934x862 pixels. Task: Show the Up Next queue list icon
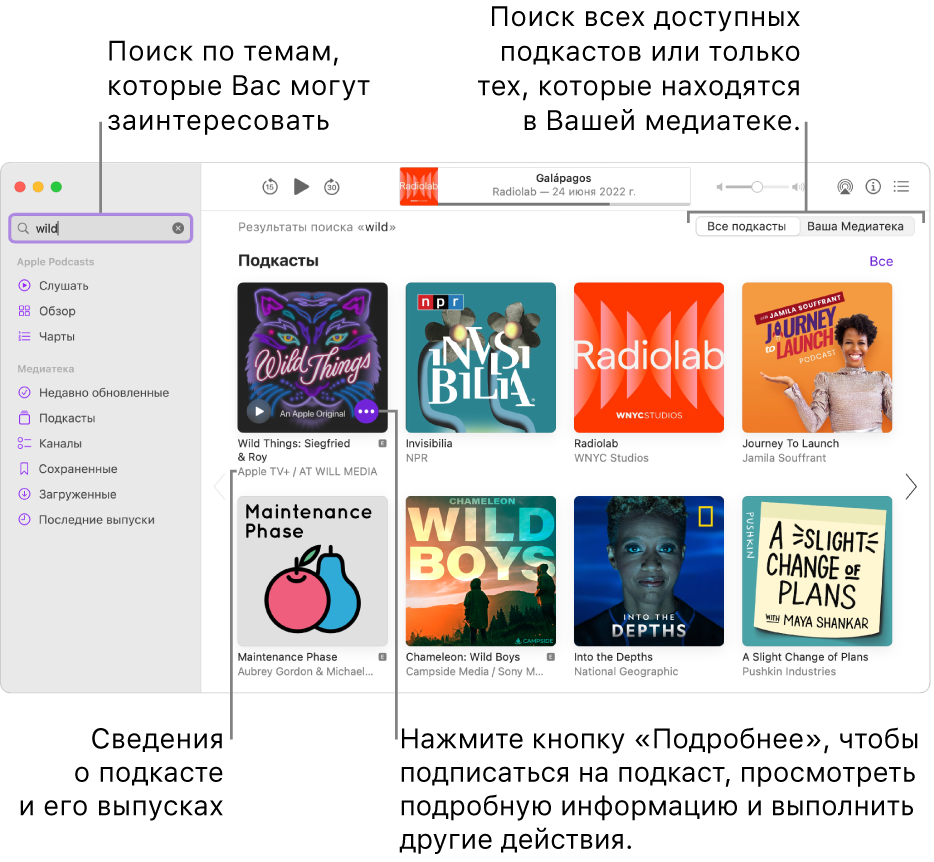(x=901, y=187)
